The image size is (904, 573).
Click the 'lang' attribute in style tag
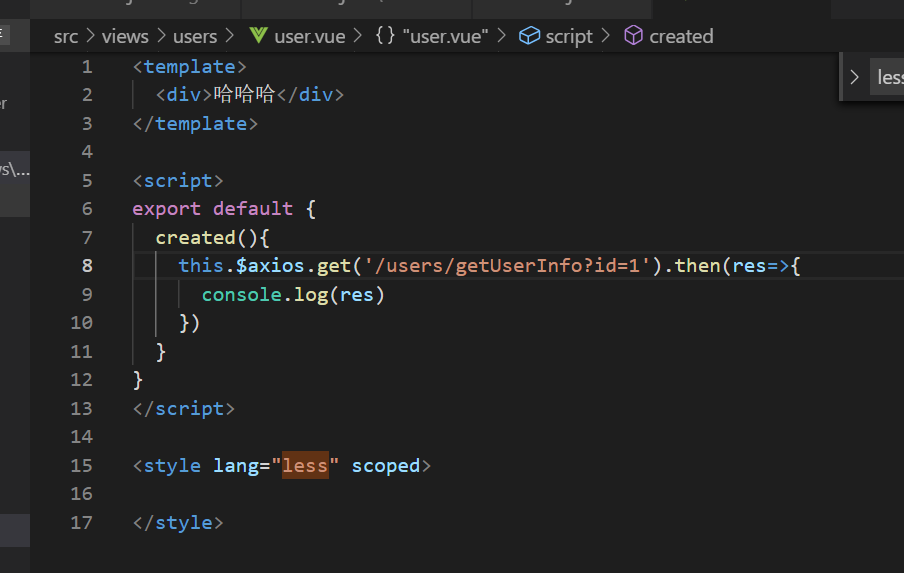click(x=236, y=466)
